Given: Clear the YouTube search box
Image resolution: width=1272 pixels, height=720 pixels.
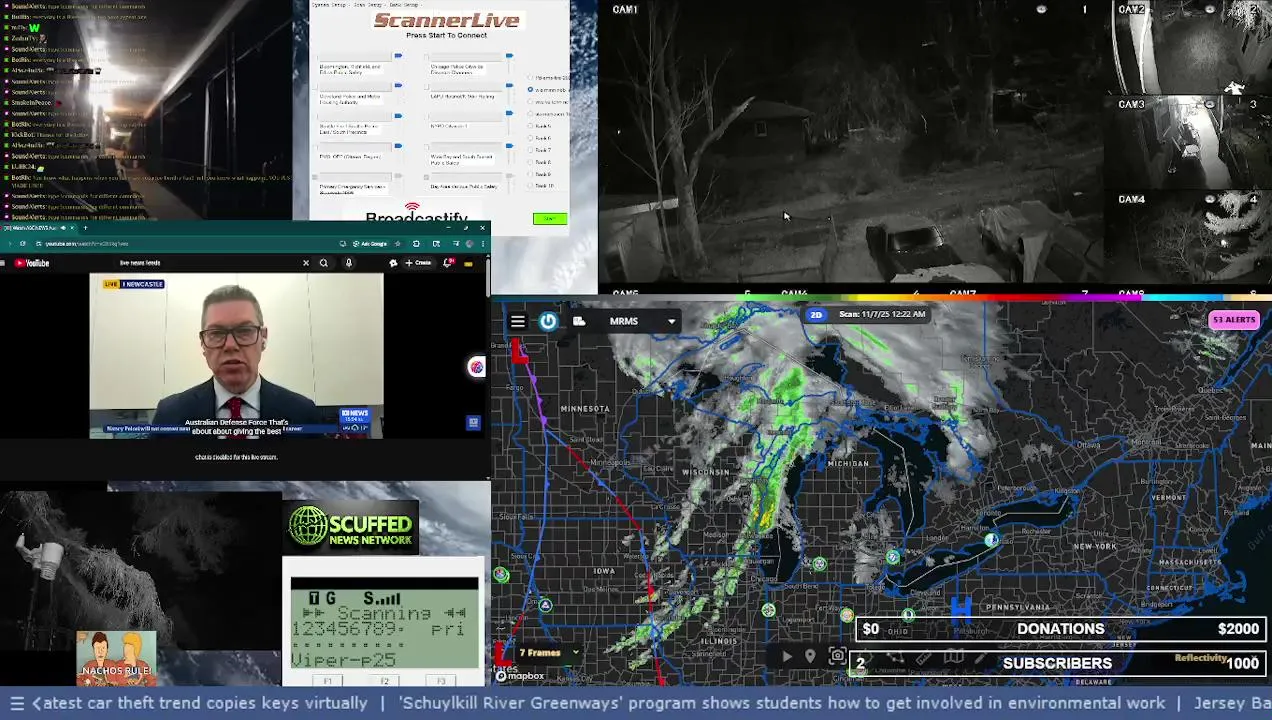Looking at the screenshot, I should tap(306, 263).
